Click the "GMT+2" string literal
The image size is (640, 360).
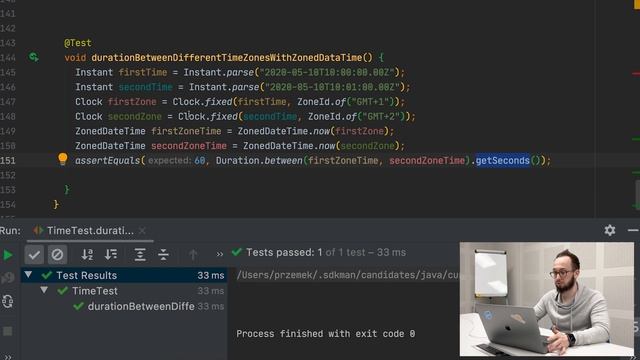click(x=382, y=116)
